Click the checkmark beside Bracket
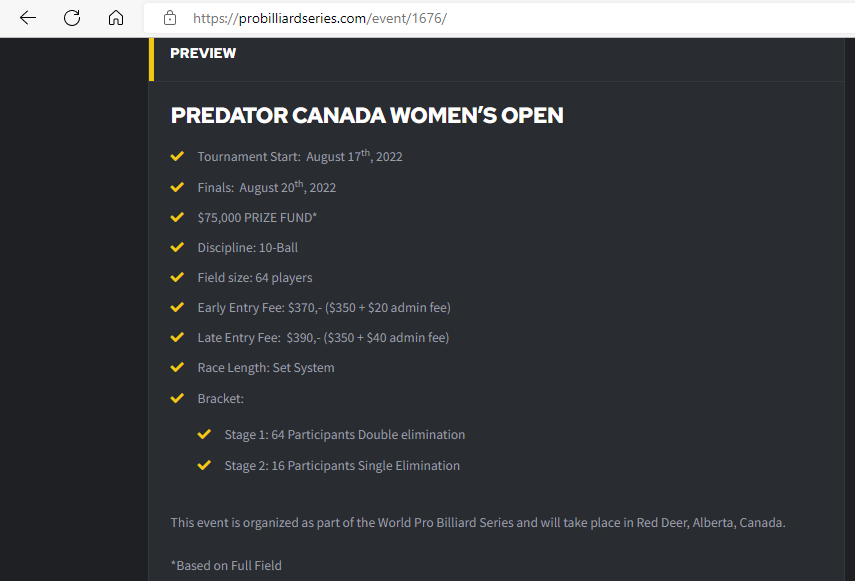 coord(177,398)
